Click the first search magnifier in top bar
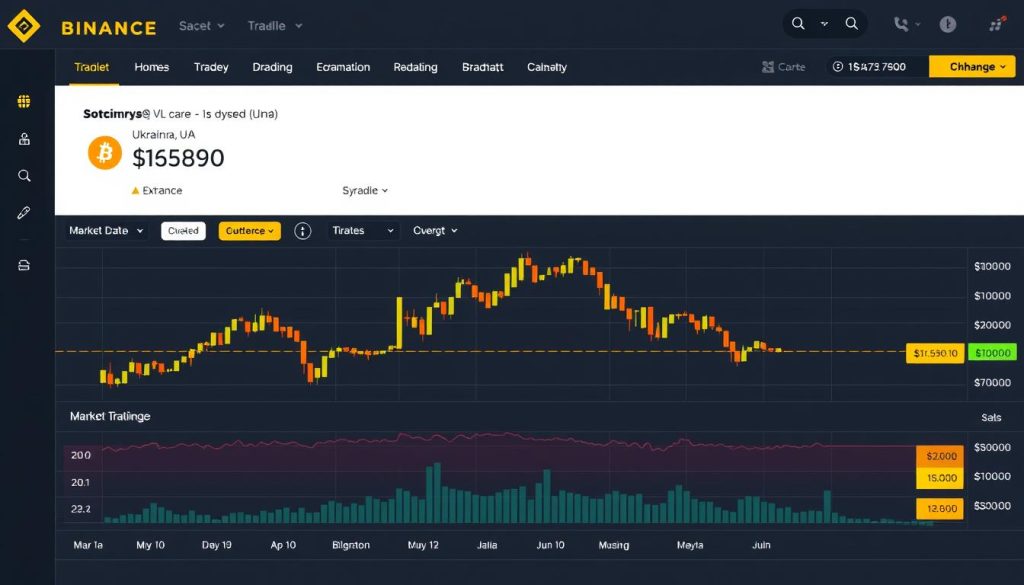 pyautogui.click(x=798, y=24)
